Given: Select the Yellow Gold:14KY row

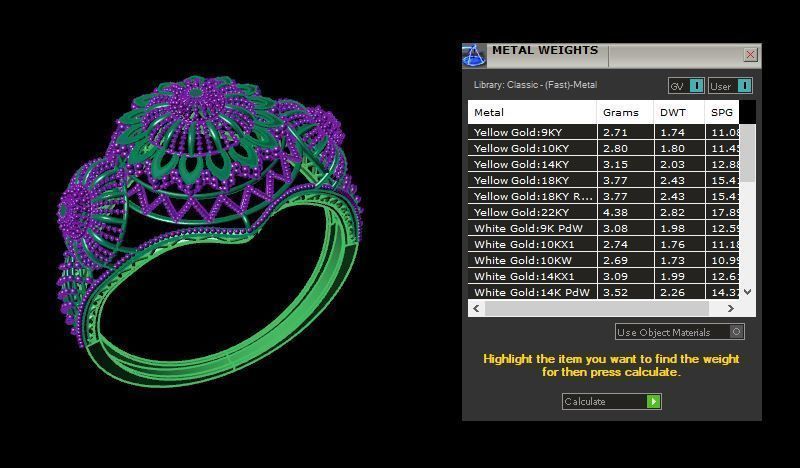Looking at the screenshot, I should [604, 164].
